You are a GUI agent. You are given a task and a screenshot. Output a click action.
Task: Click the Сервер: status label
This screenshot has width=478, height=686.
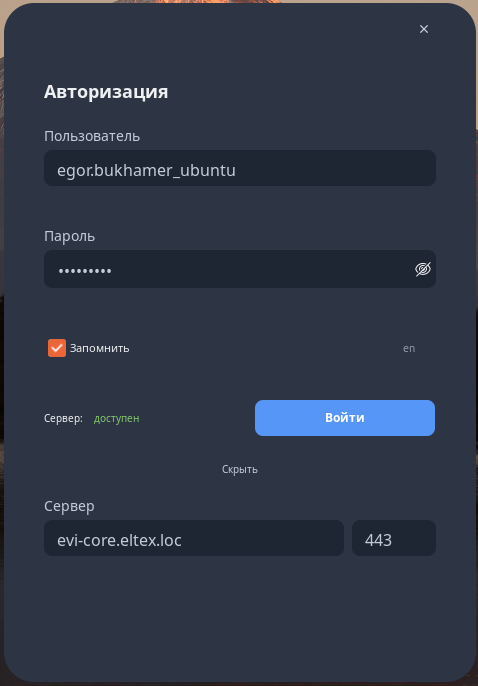pos(63,419)
